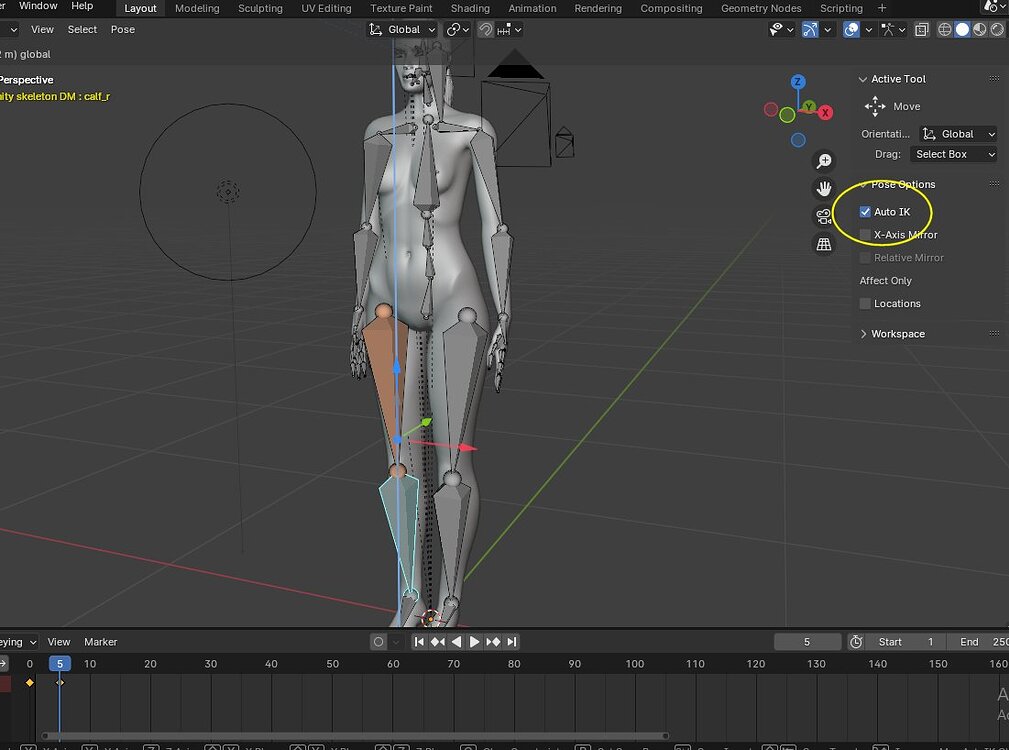Select rendered viewport shading
The height and width of the screenshot is (750, 1009).
click(997, 30)
